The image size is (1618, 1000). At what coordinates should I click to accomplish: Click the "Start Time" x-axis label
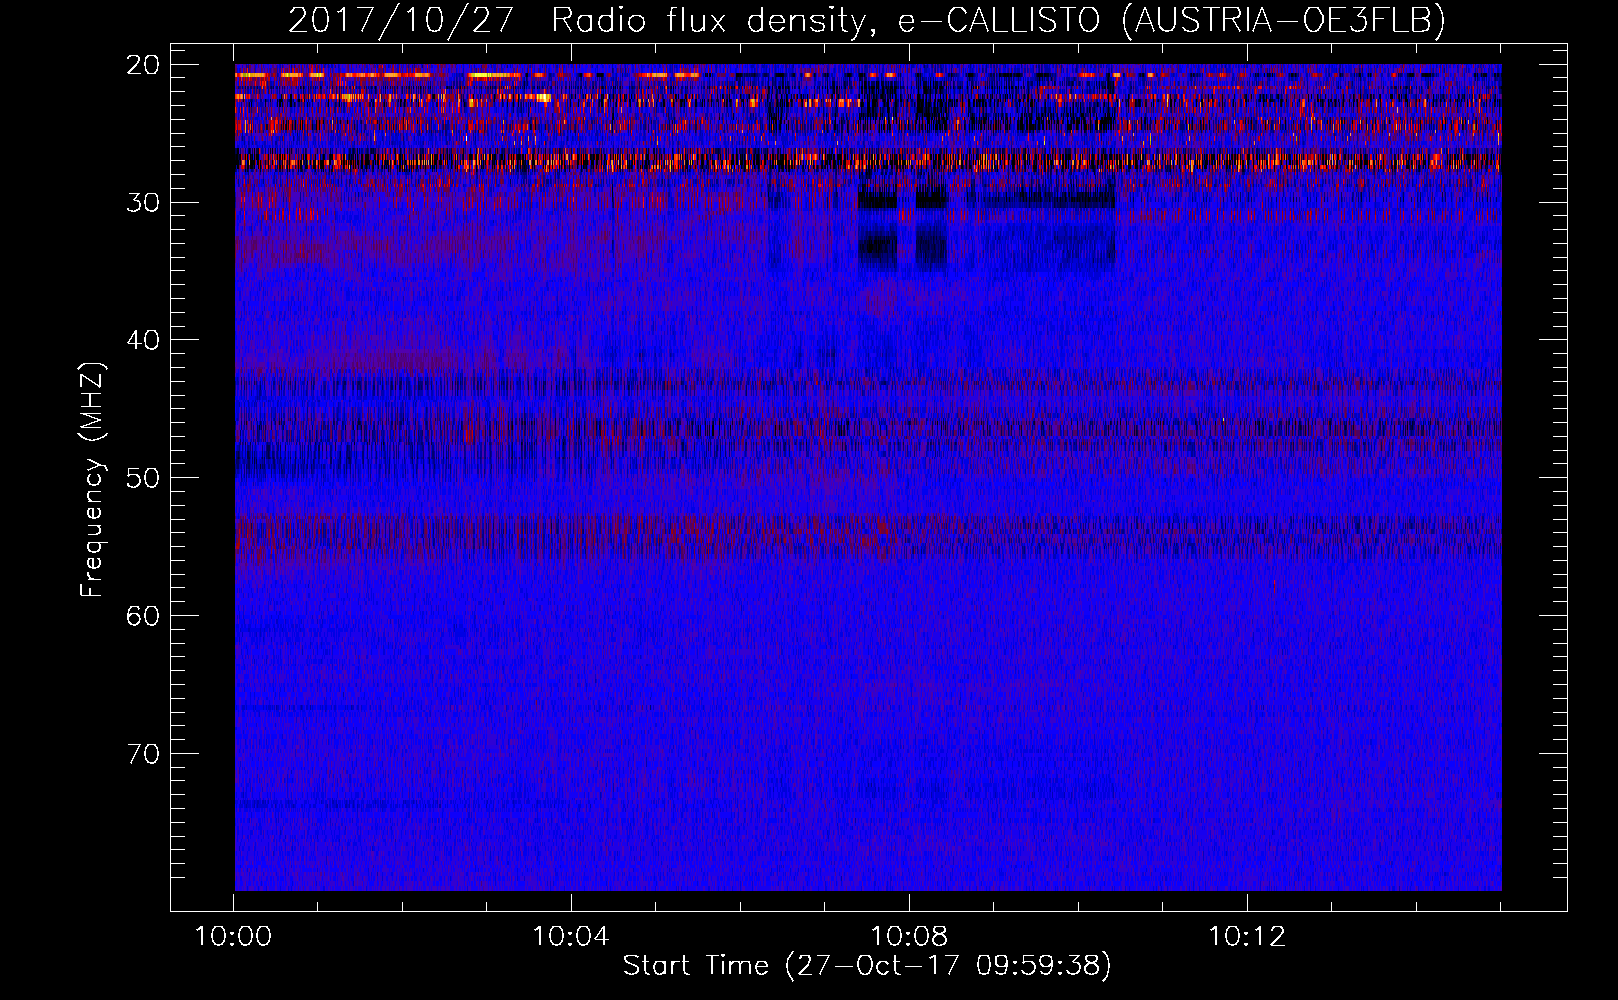pos(867,966)
